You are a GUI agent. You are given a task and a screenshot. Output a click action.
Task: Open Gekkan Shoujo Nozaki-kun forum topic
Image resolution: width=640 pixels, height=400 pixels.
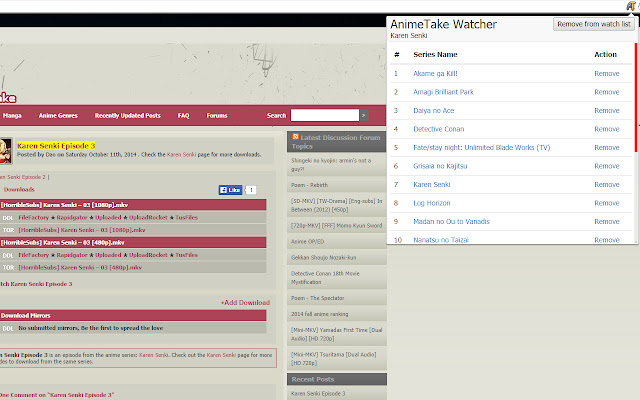[323, 258]
